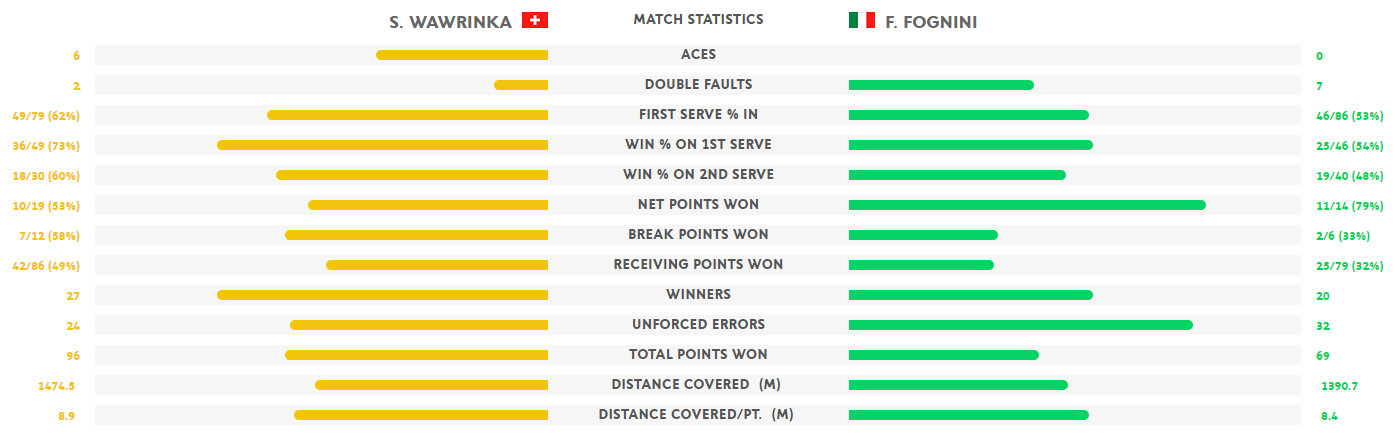Click Wawrinka's yellow ACES bar

[x=462, y=55]
